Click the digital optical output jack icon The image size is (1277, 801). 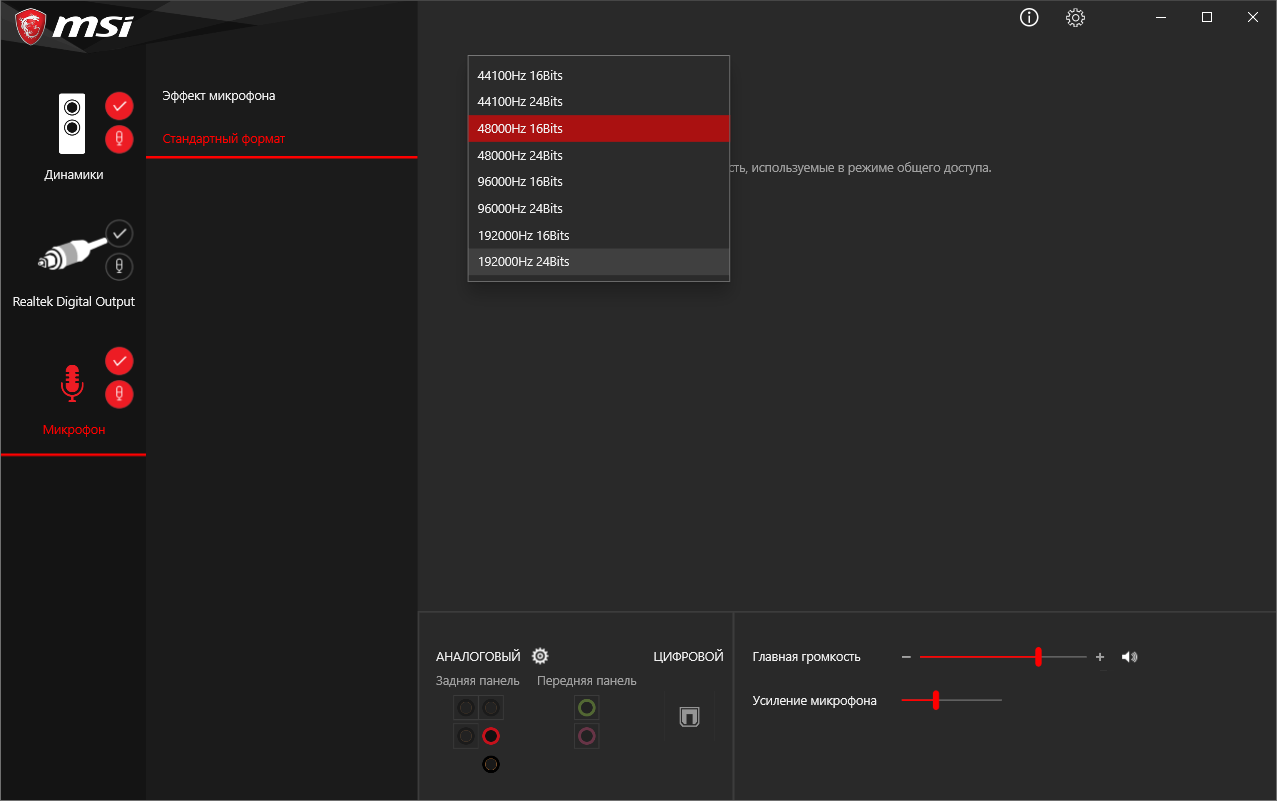click(689, 717)
